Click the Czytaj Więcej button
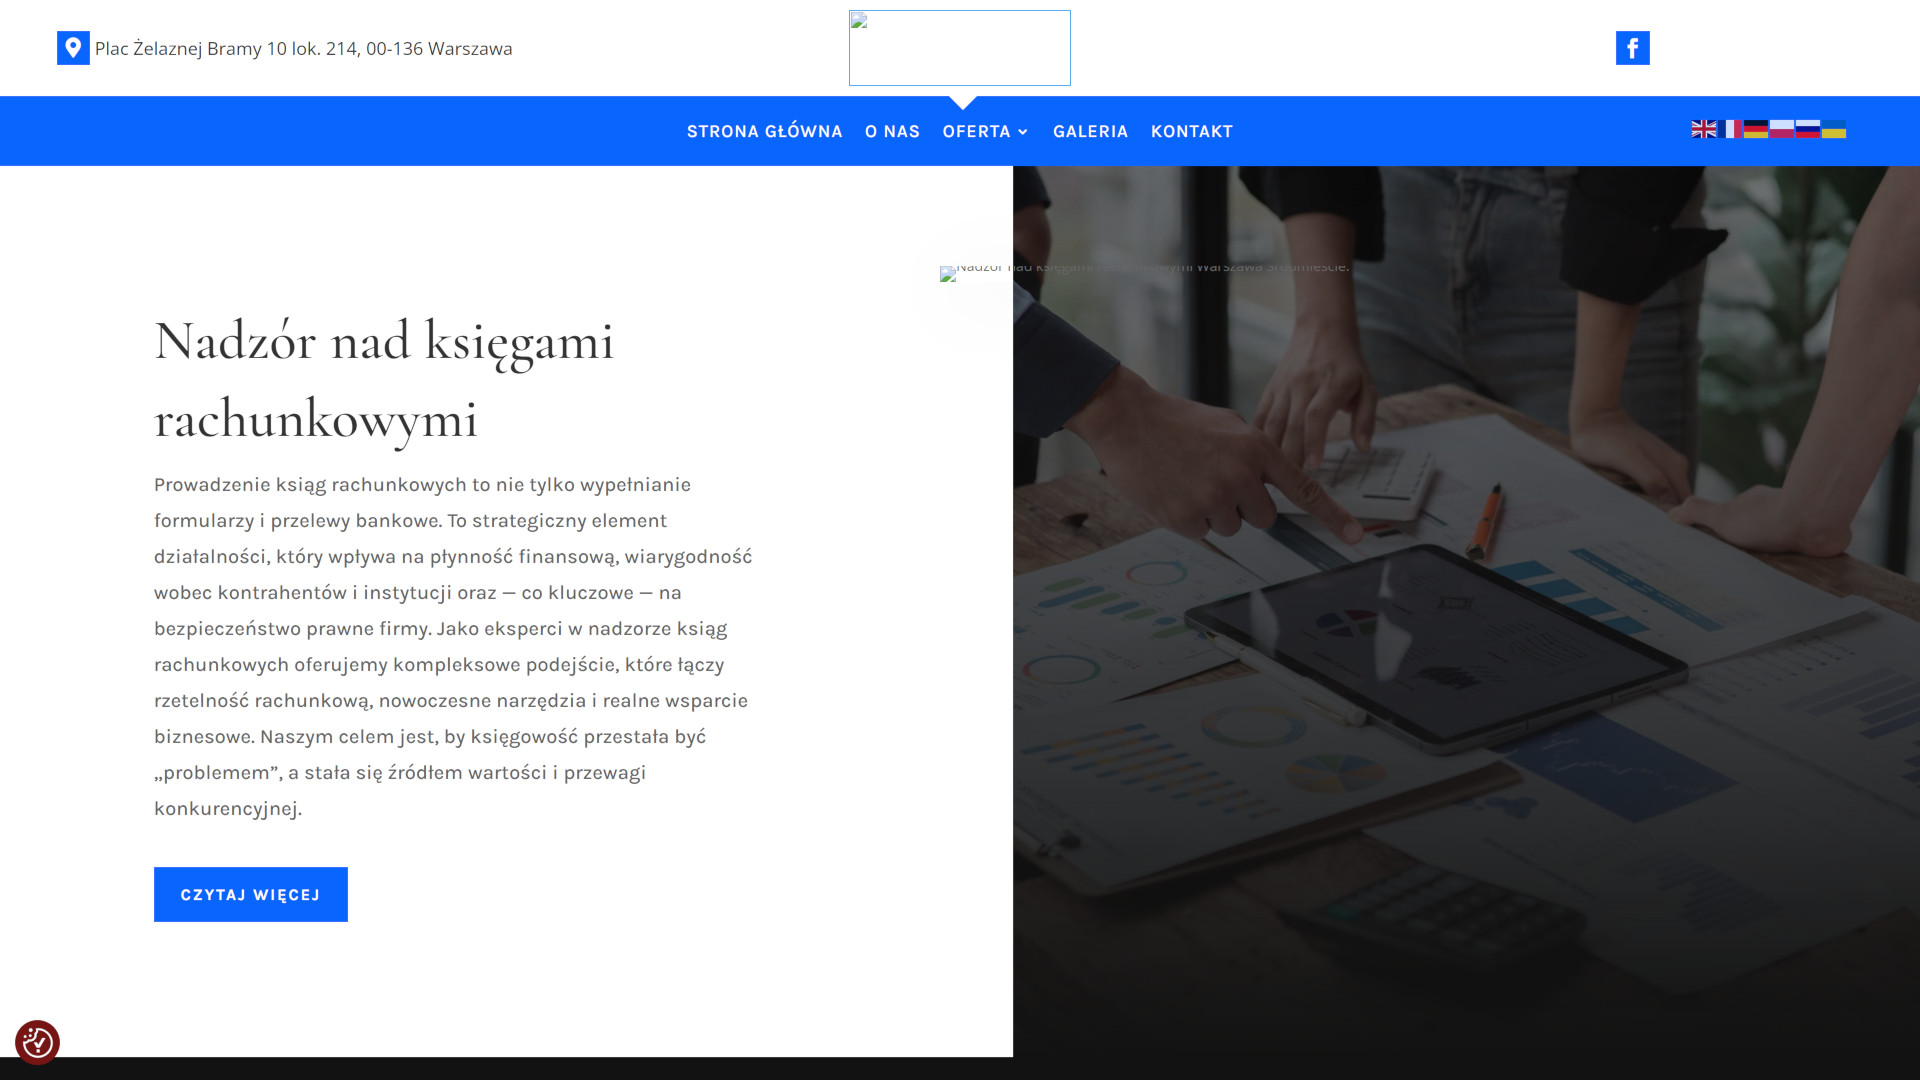1920x1080 pixels. (x=250, y=894)
